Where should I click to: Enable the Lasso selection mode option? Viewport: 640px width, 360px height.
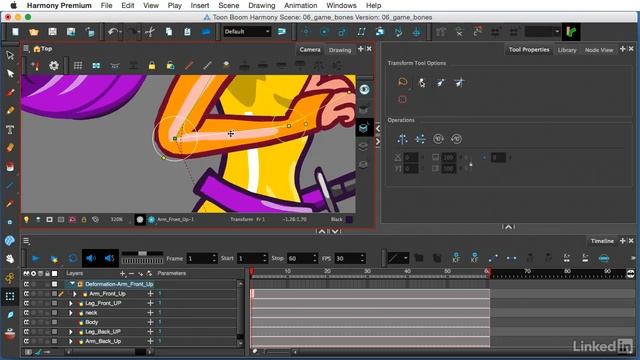(x=402, y=82)
